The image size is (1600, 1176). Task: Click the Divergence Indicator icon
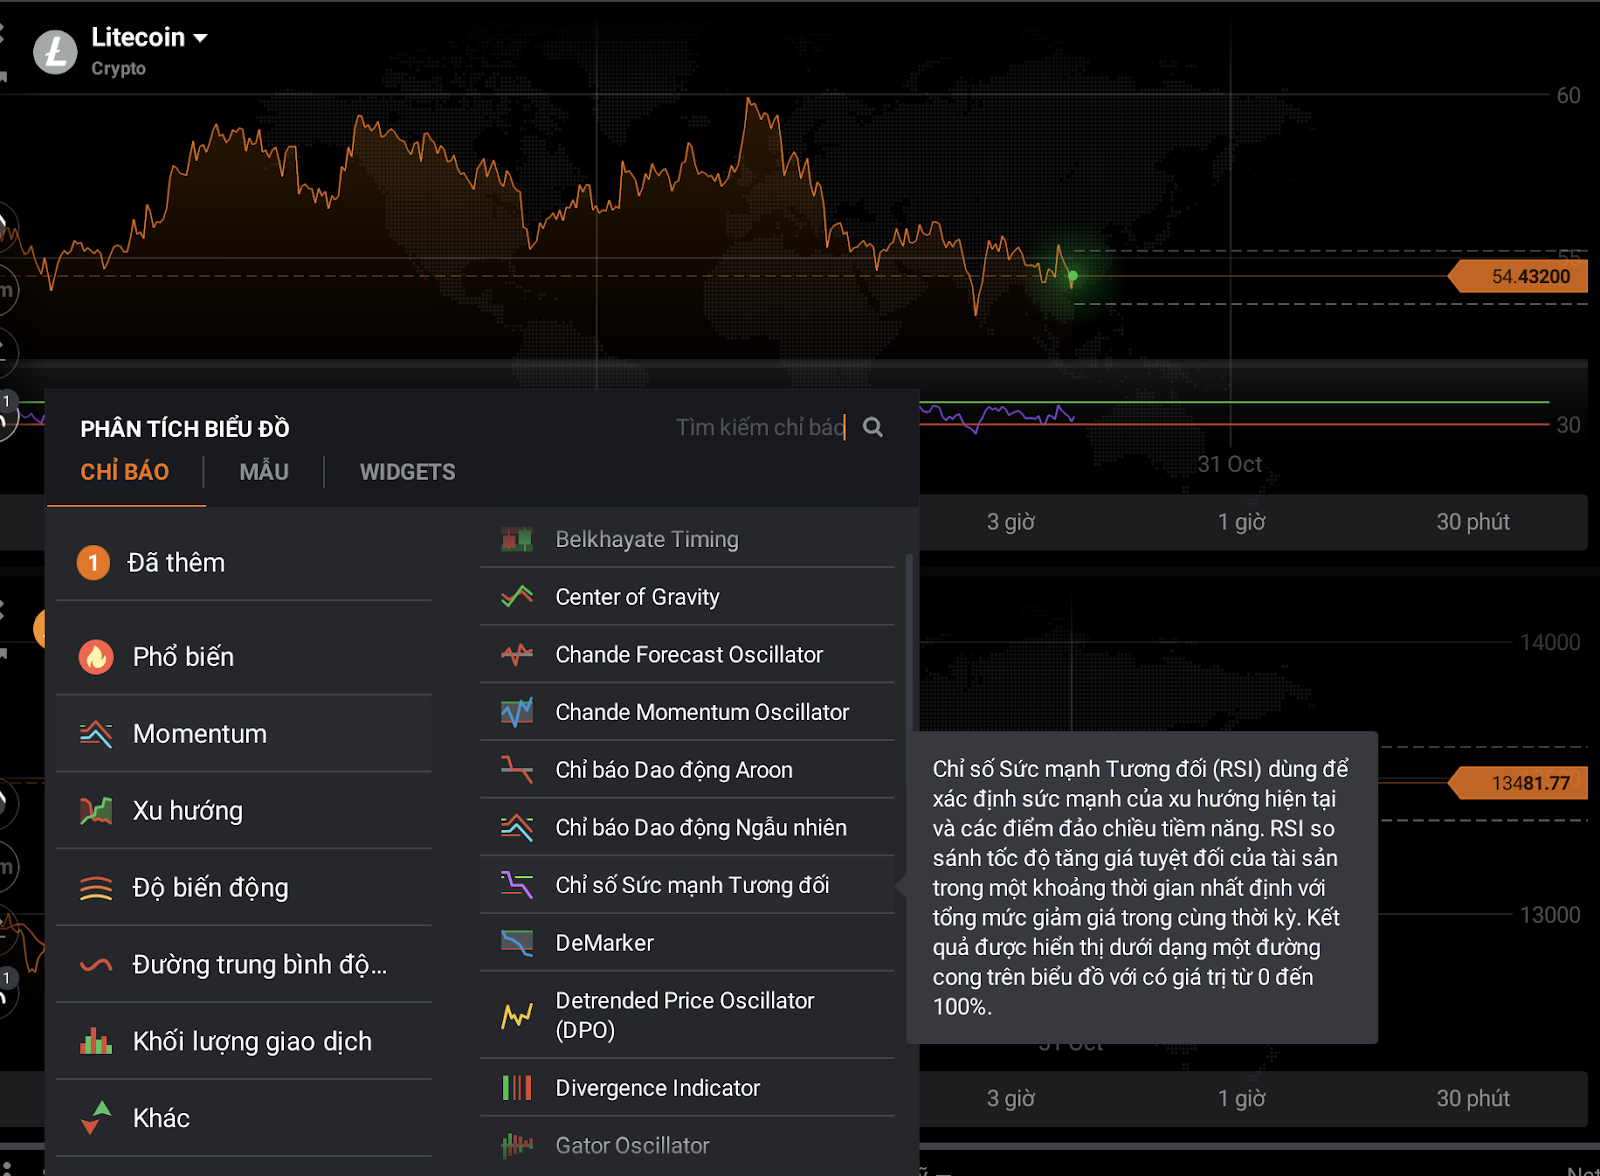point(517,1088)
